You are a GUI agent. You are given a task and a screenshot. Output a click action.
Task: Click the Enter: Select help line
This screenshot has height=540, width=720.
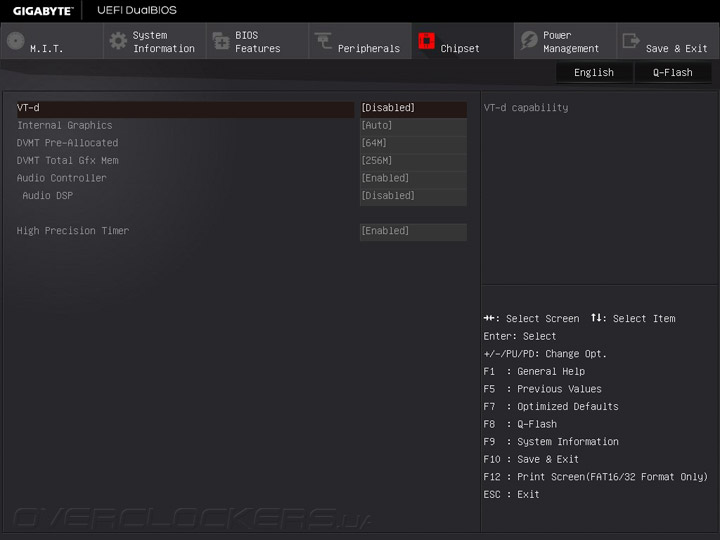(520, 337)
